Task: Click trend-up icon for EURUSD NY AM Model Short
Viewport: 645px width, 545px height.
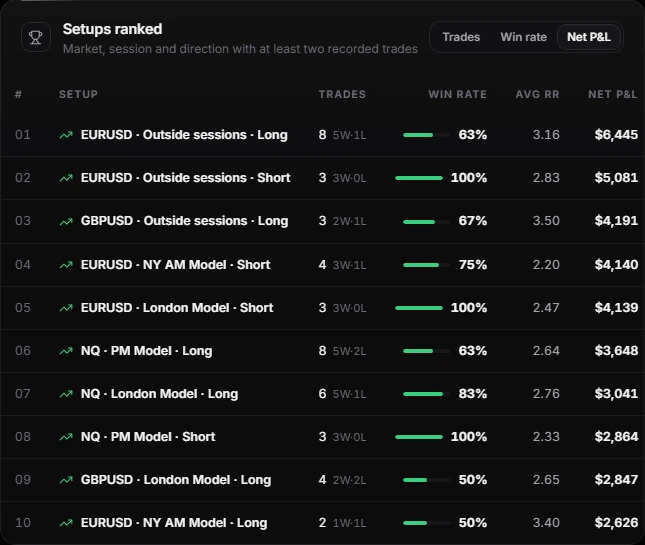Action: (66, 265)
